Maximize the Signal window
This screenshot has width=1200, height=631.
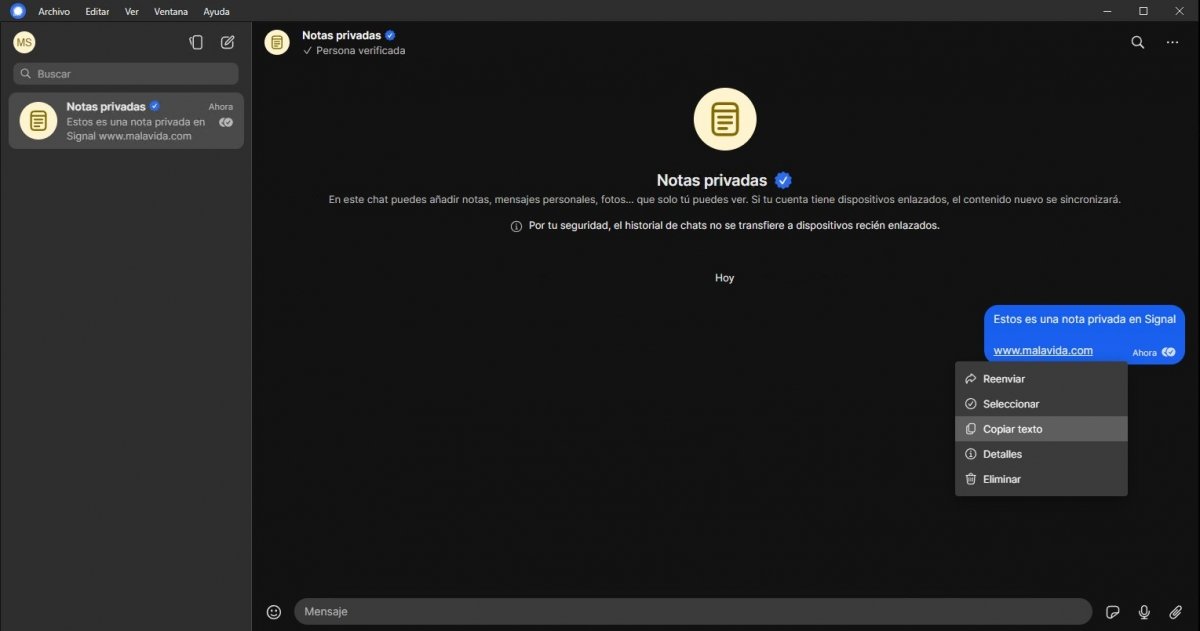click(x=1143, y=11)
